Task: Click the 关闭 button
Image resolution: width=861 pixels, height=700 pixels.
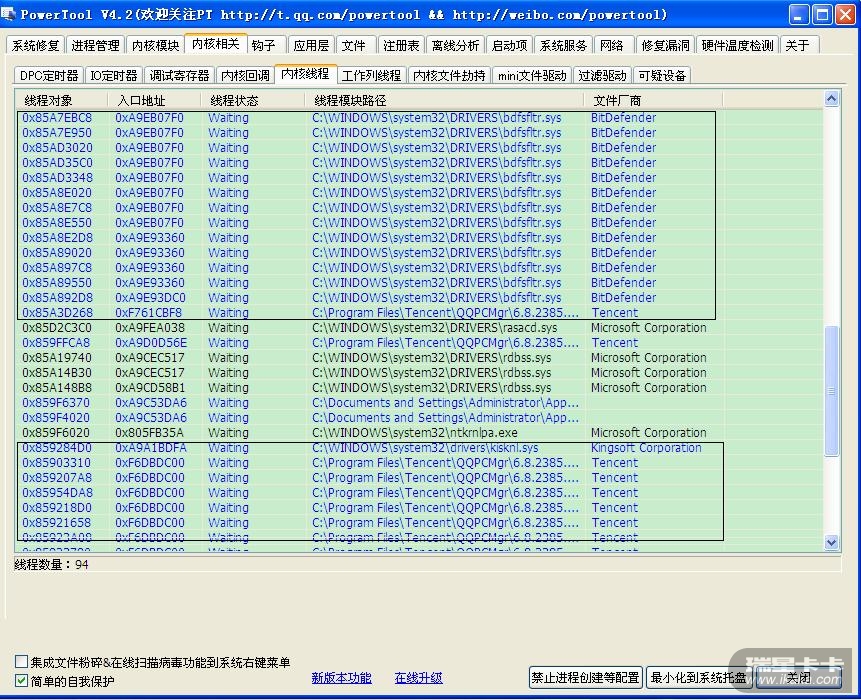Action: 799,677
